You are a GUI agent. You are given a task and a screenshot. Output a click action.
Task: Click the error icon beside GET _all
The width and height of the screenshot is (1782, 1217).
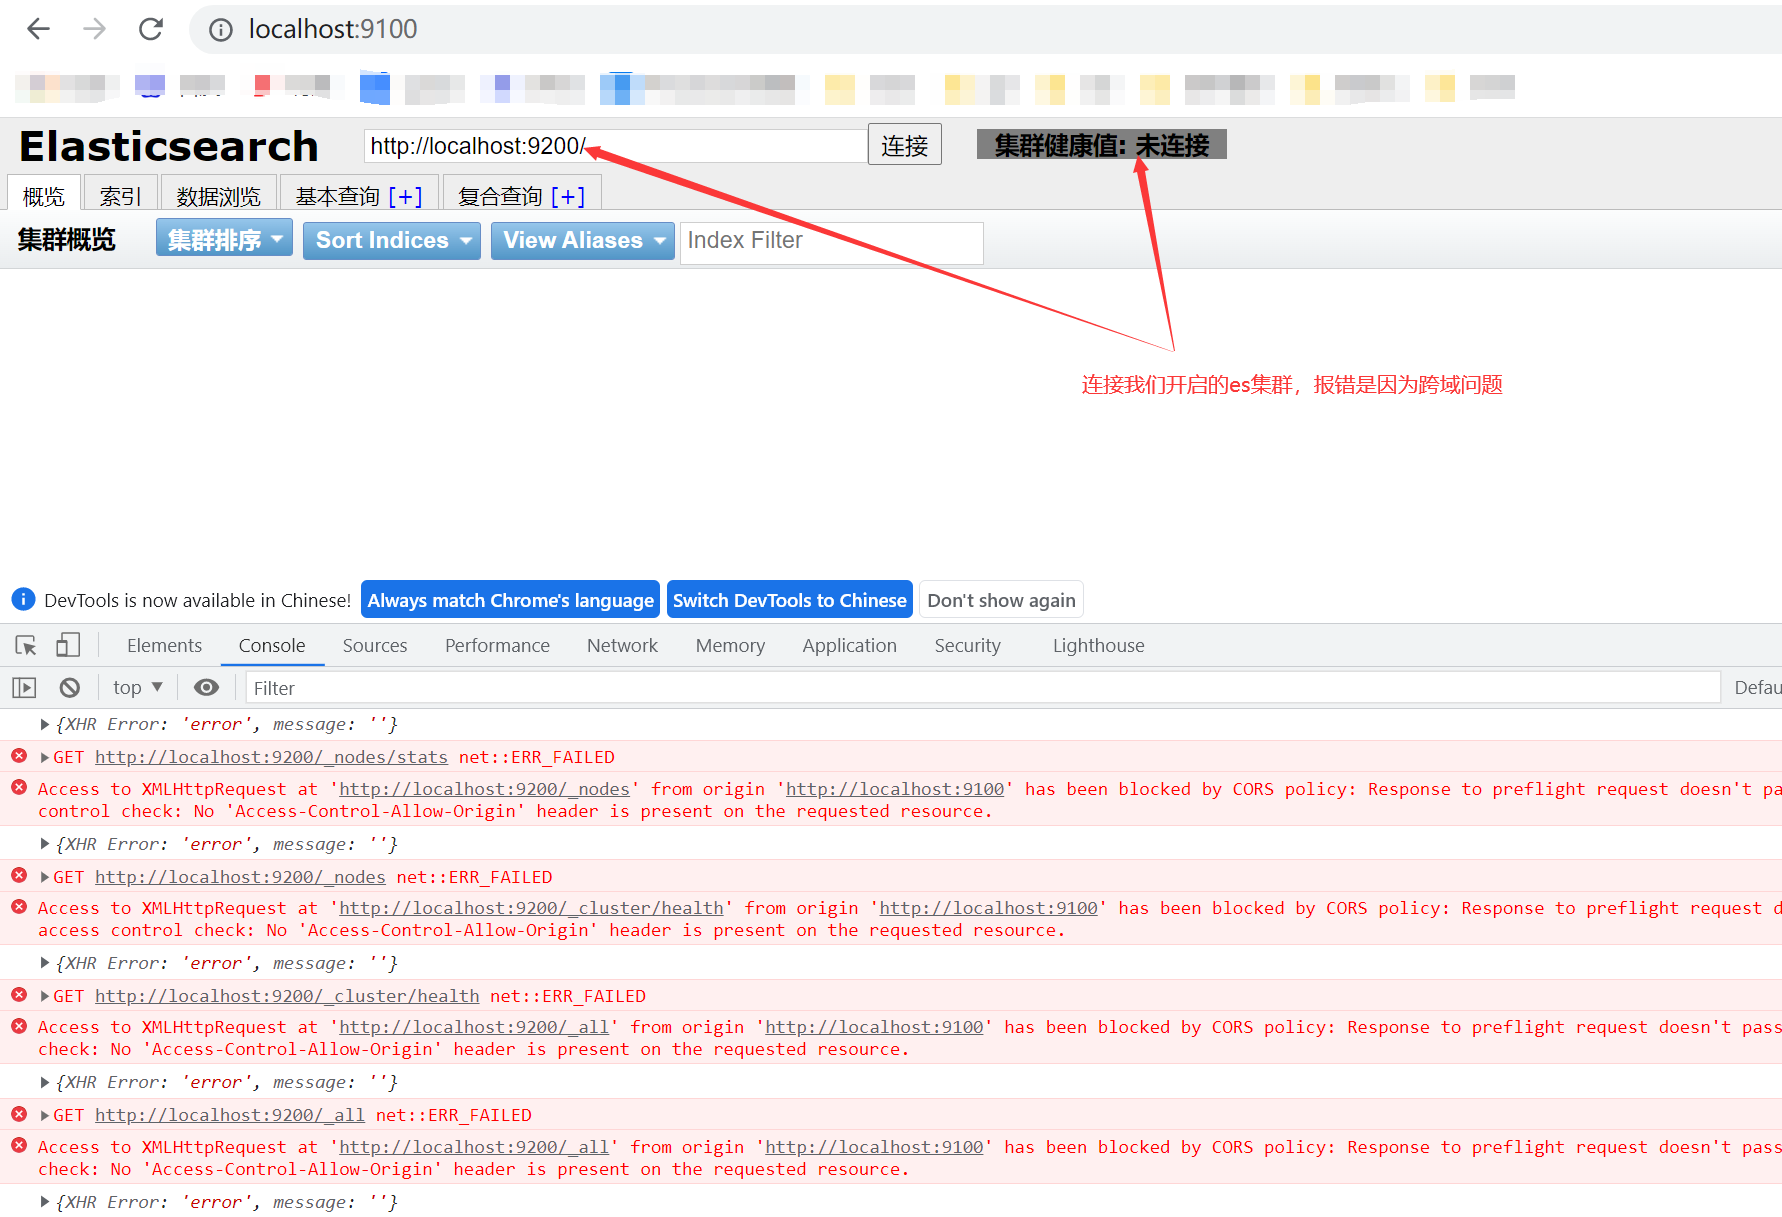(x=19, y=1114)
